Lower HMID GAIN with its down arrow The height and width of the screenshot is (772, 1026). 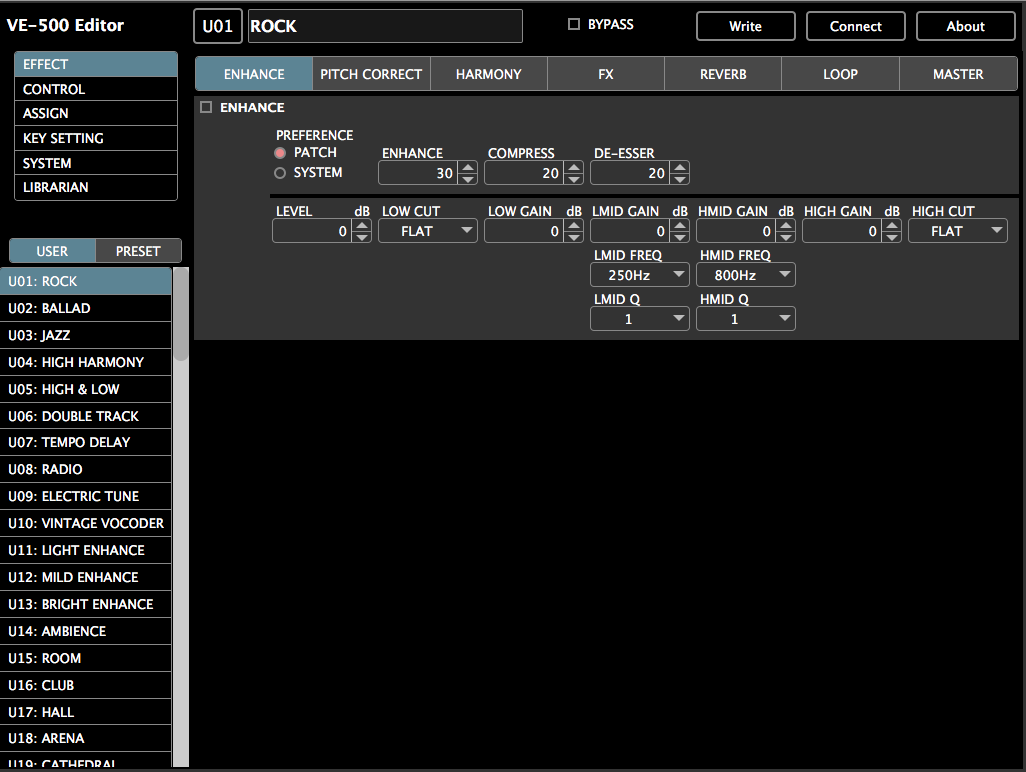coord(786,237)
